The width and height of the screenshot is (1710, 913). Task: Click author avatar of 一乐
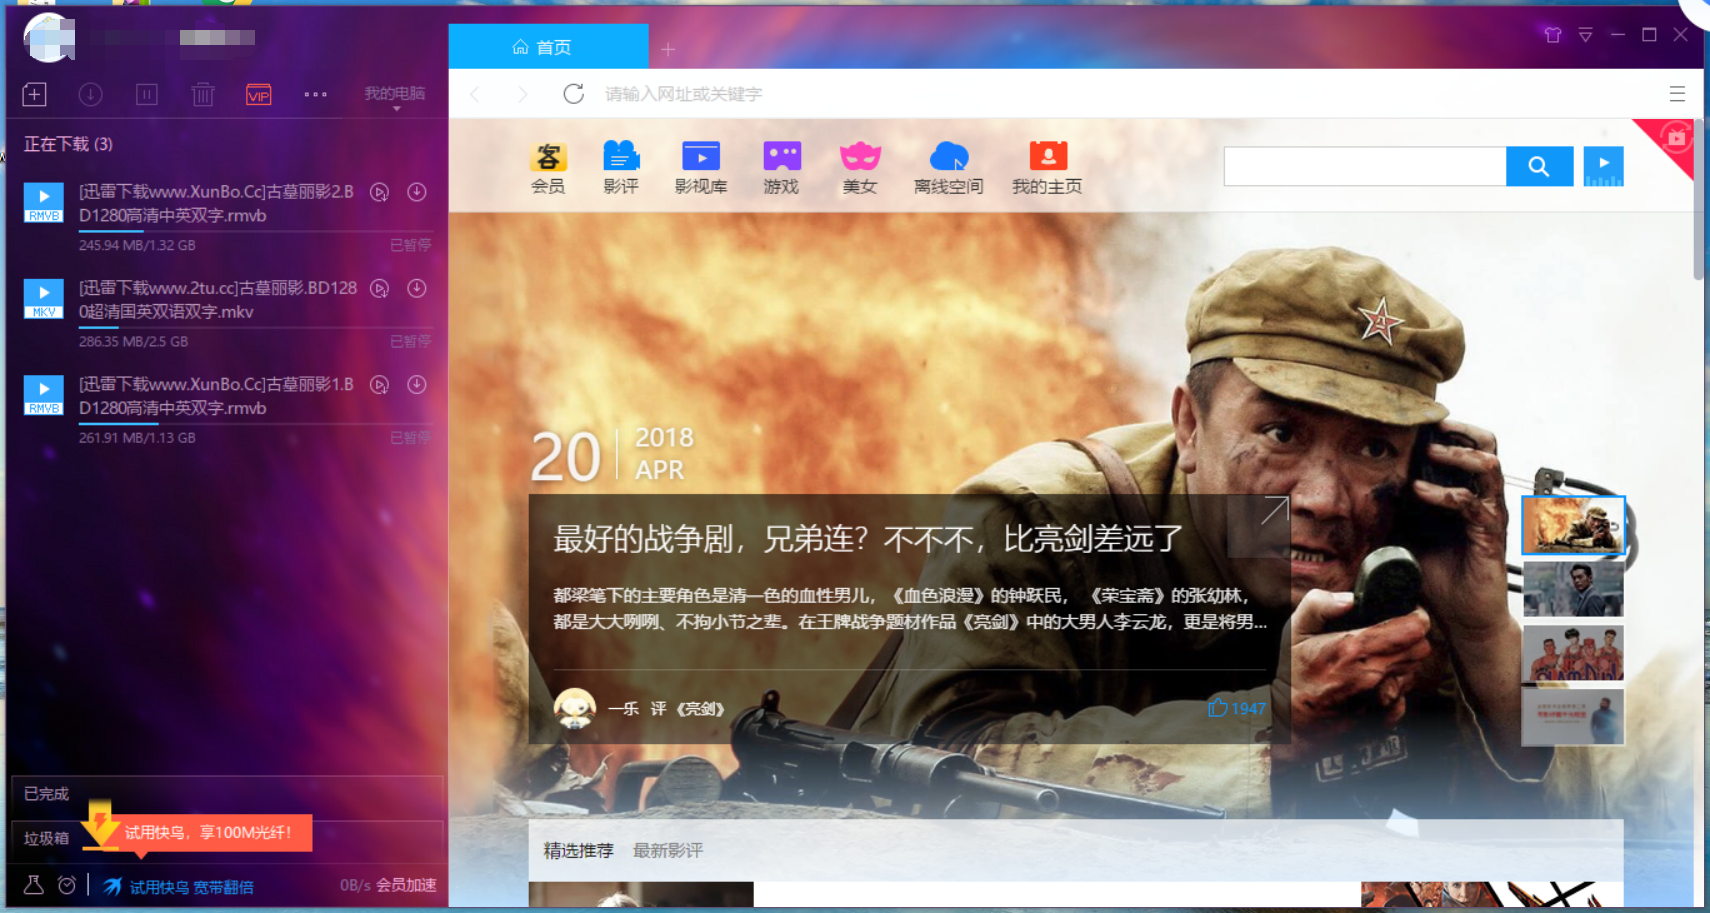(x=575, y=708)
